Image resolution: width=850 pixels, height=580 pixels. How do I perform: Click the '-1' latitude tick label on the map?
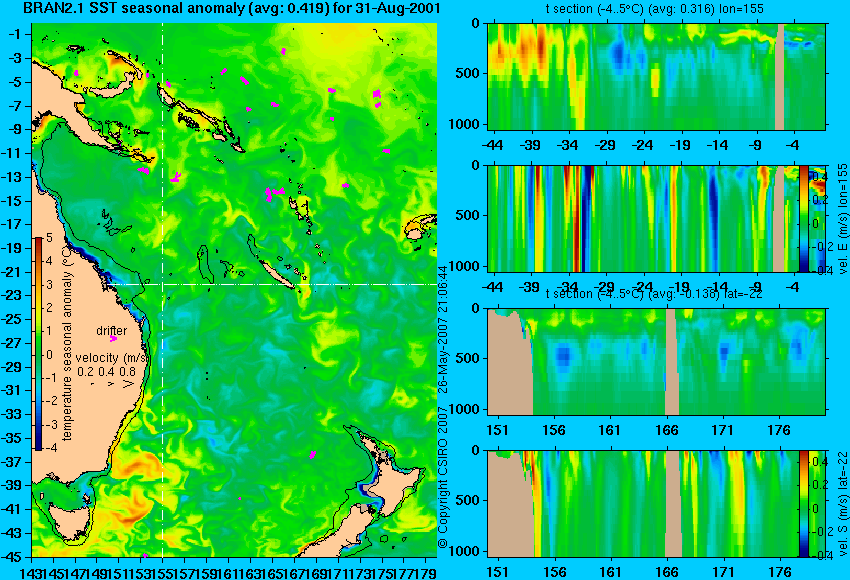(15, 34)
